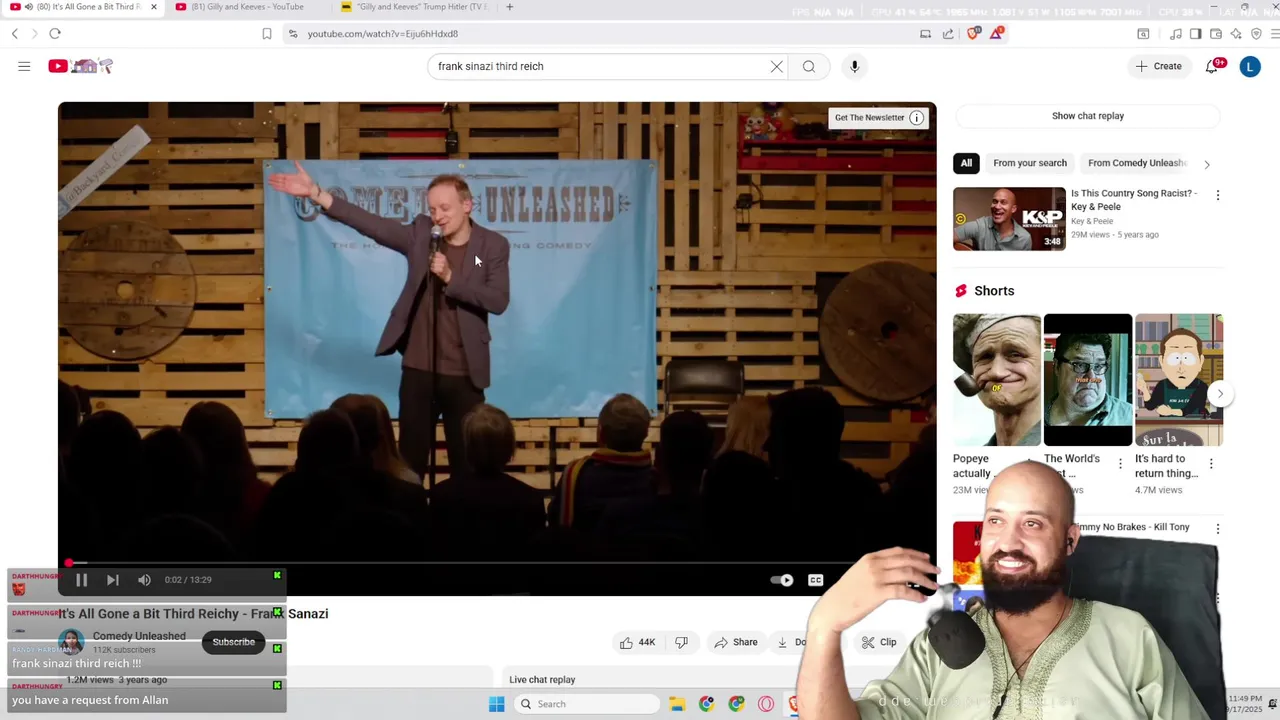Bookmark this page

click(x=266, y=34)
